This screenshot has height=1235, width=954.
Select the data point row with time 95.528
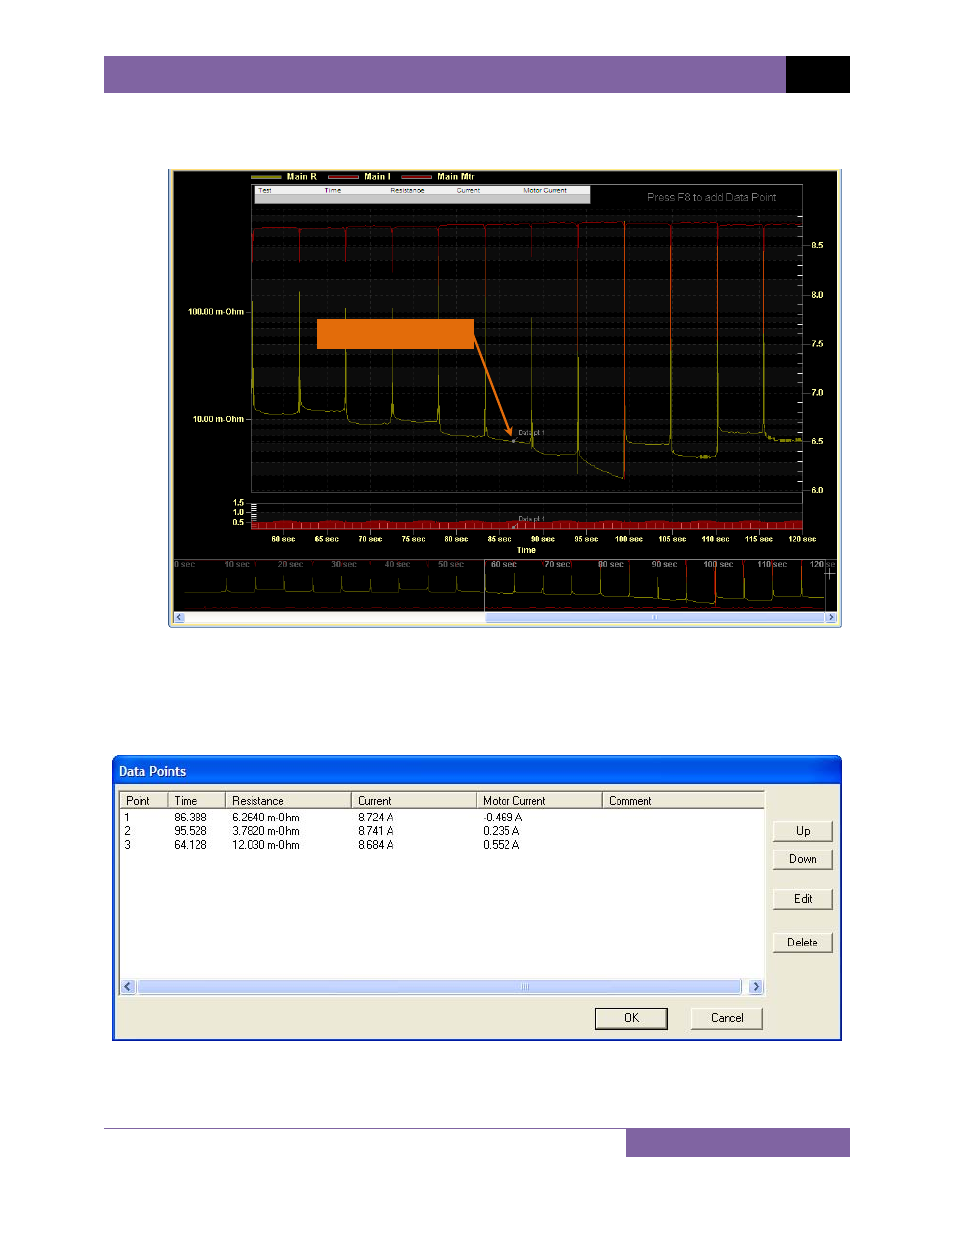(x=441, y=831)
